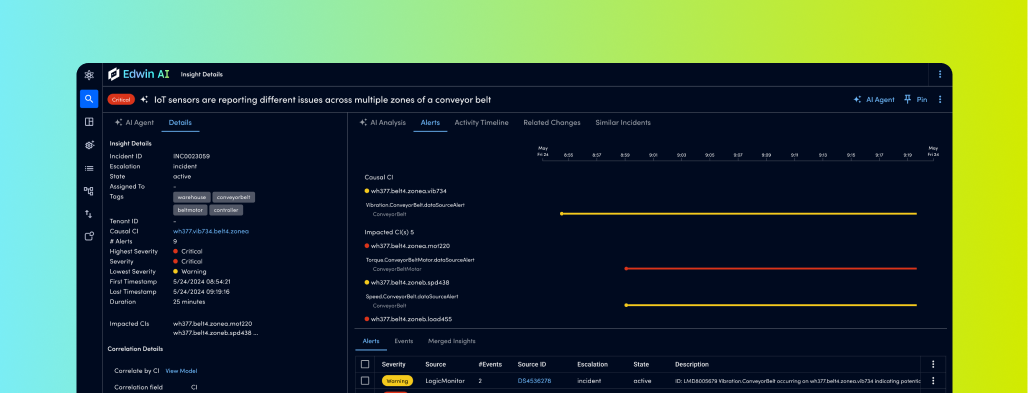Click the AI Agent button at top right
This screenshot has height=393, width=1028.
[x=874, y=100]
